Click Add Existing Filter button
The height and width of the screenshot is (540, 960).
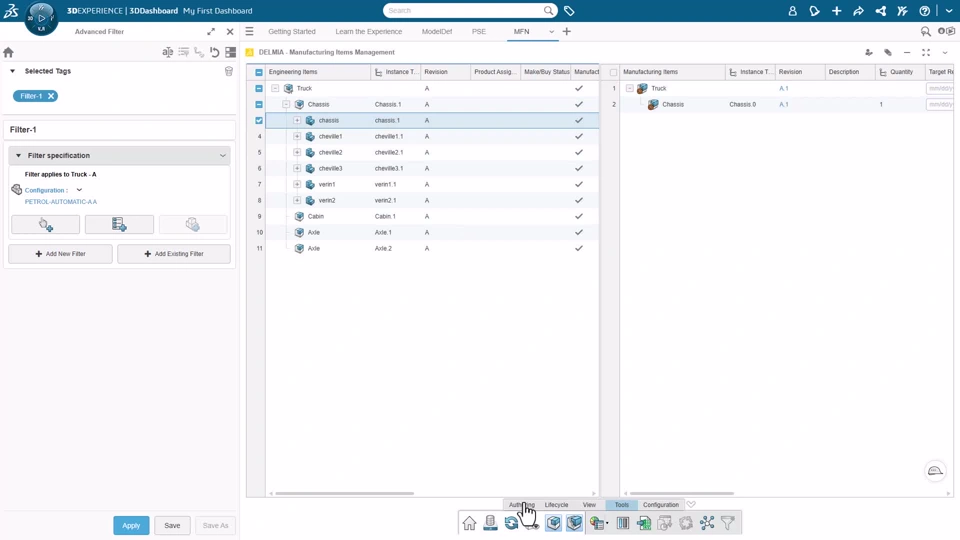point(174,253)
